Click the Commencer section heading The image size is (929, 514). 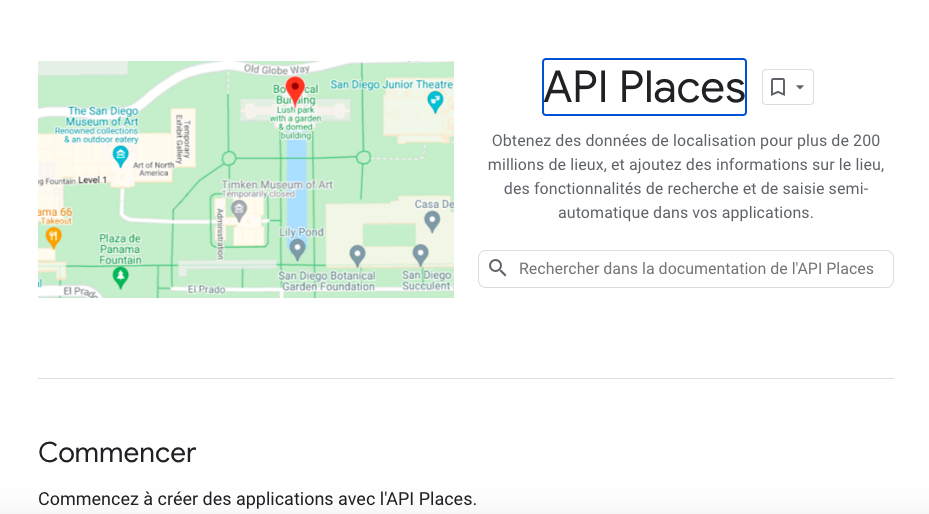tap(117, 452)
